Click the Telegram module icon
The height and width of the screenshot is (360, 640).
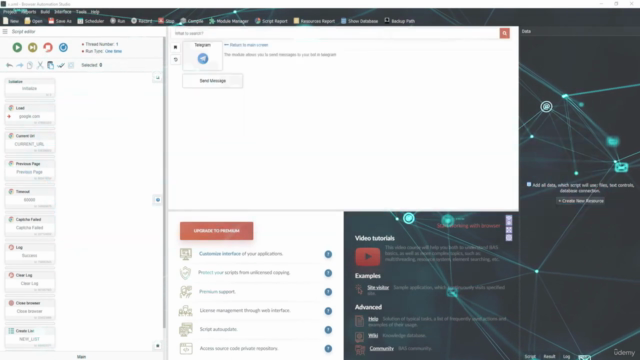coord(203,58)
